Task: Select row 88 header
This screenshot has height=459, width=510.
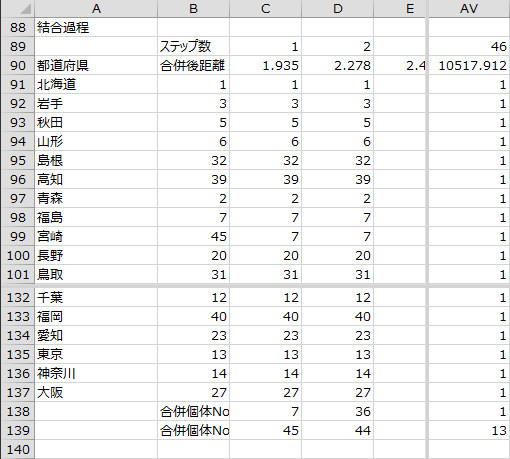Action: (x=18, y=27)
